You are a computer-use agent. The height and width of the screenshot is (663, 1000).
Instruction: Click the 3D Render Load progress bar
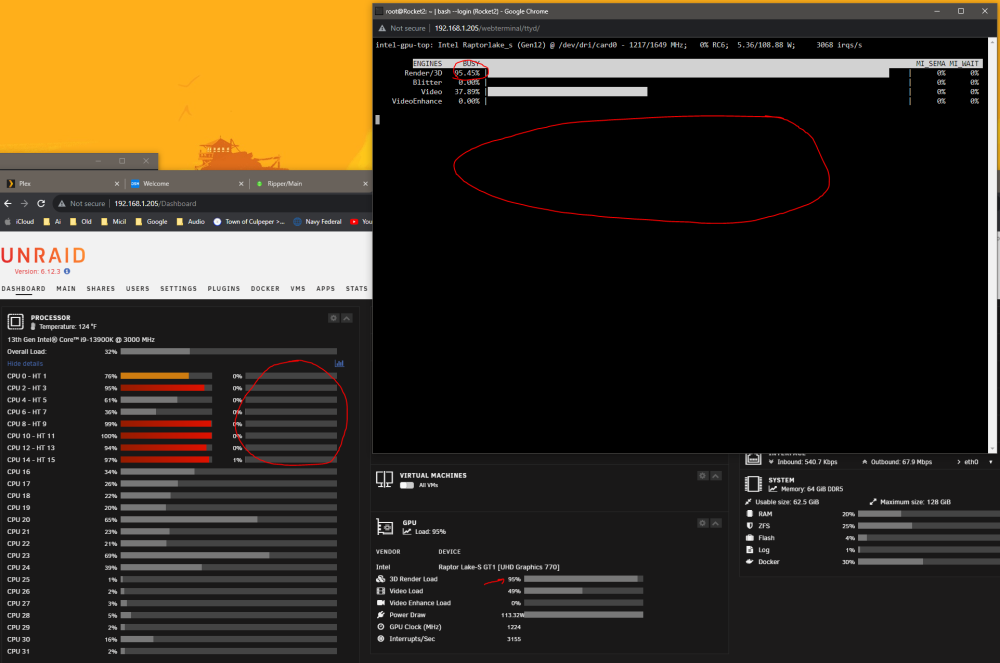click(x=583, y=579)
